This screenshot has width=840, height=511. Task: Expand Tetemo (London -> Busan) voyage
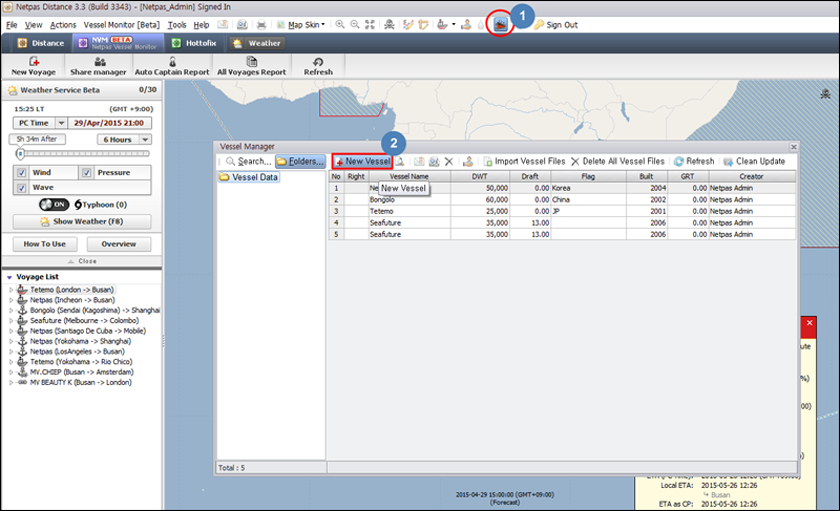coord(11,290)
